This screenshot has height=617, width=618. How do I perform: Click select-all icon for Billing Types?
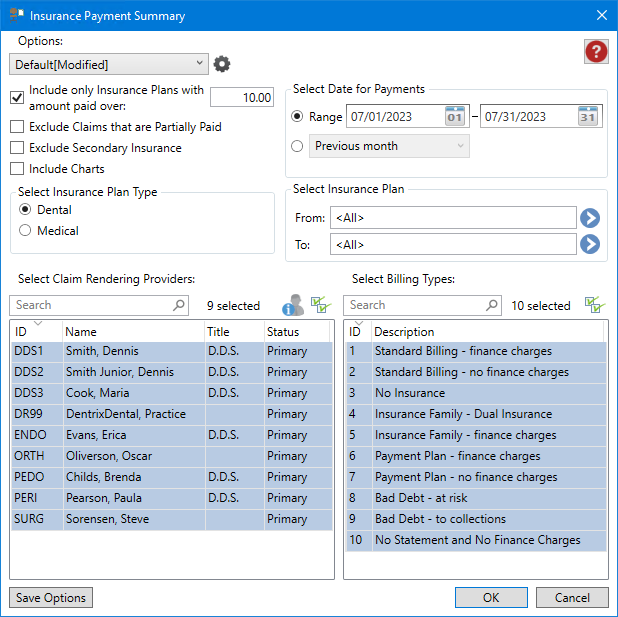(x=595, y=305)
